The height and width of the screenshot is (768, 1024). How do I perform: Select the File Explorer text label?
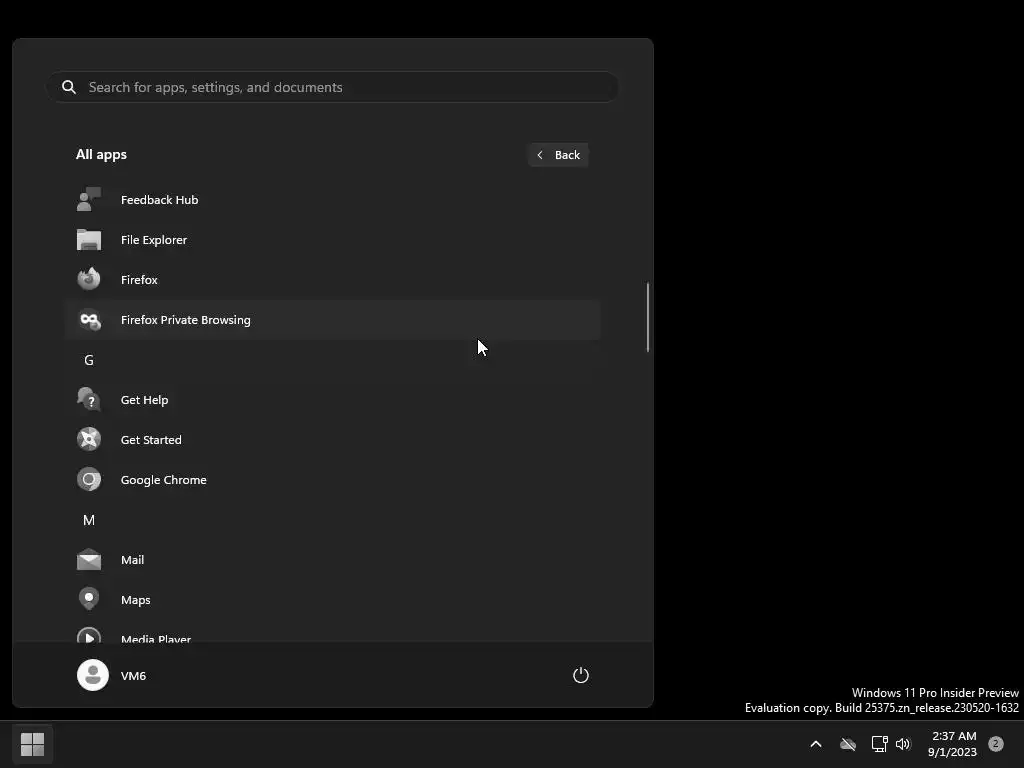pyautogui.click(x=153, y=240)
